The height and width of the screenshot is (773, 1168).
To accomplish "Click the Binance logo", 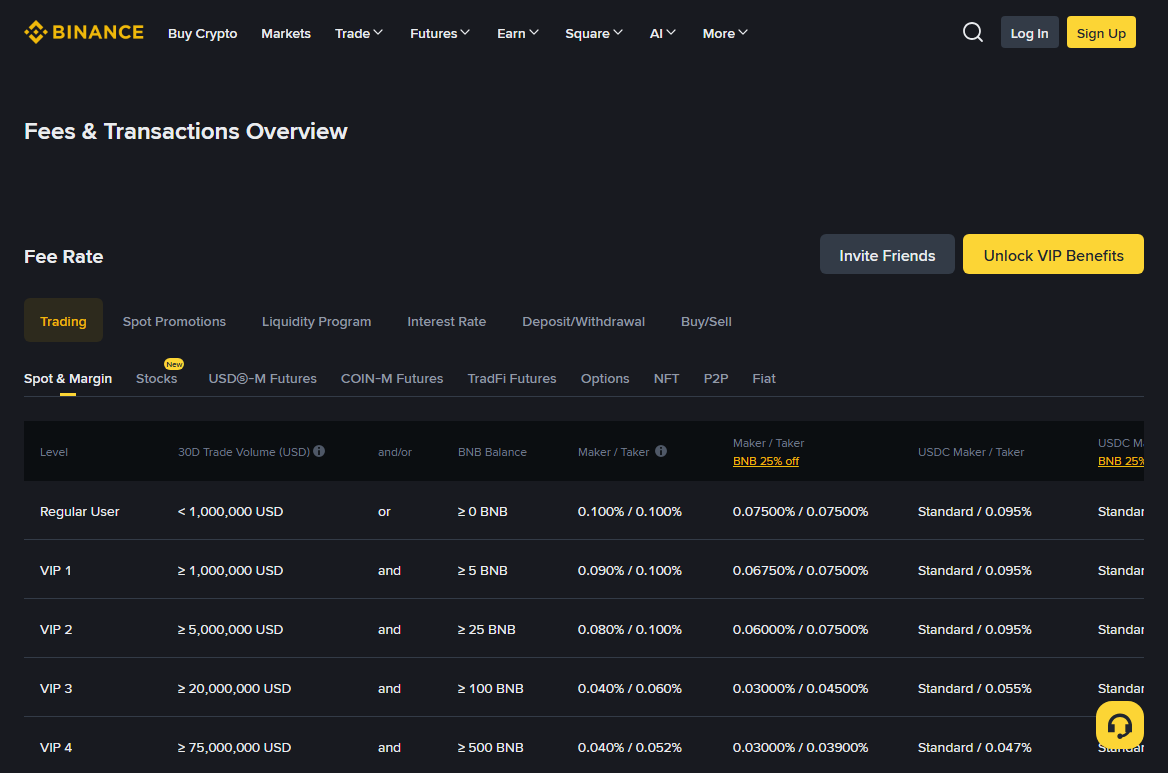I will 83,33.
